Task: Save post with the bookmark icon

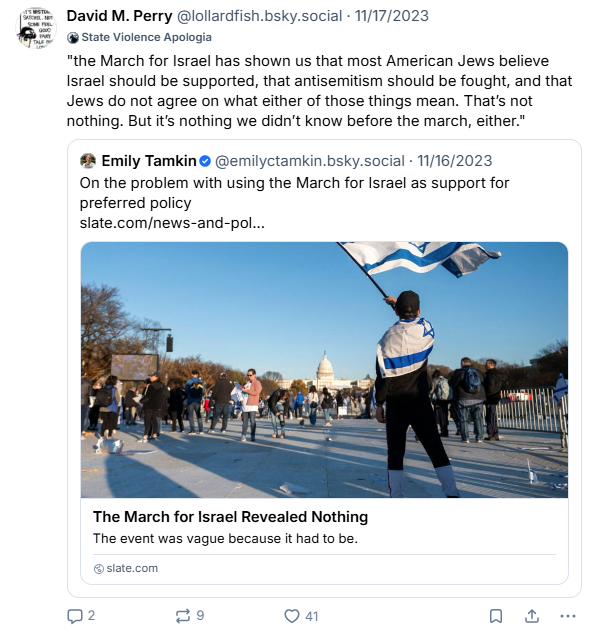Action: point(496,616)
